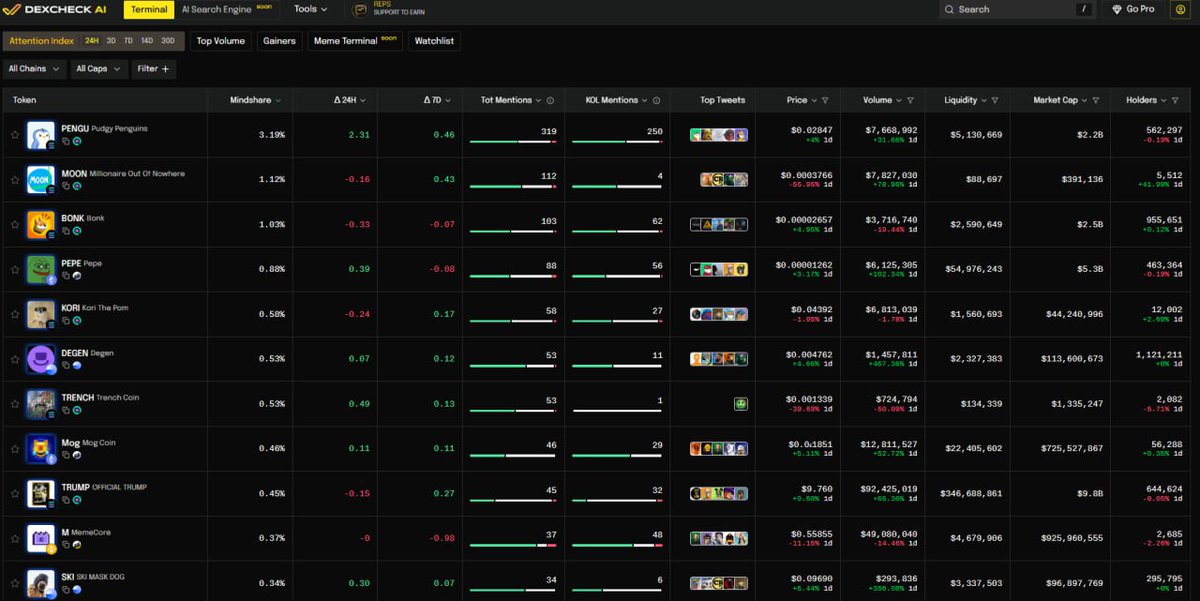
Task: Sort by the Mindshare column
Action: [x=255, y=100]
